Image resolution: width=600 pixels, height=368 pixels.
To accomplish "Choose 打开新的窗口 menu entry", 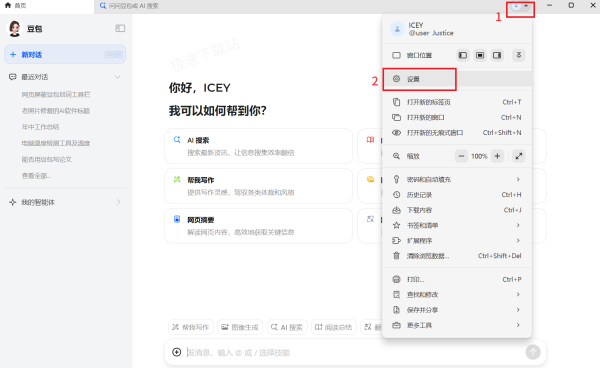I will (457, 117).
